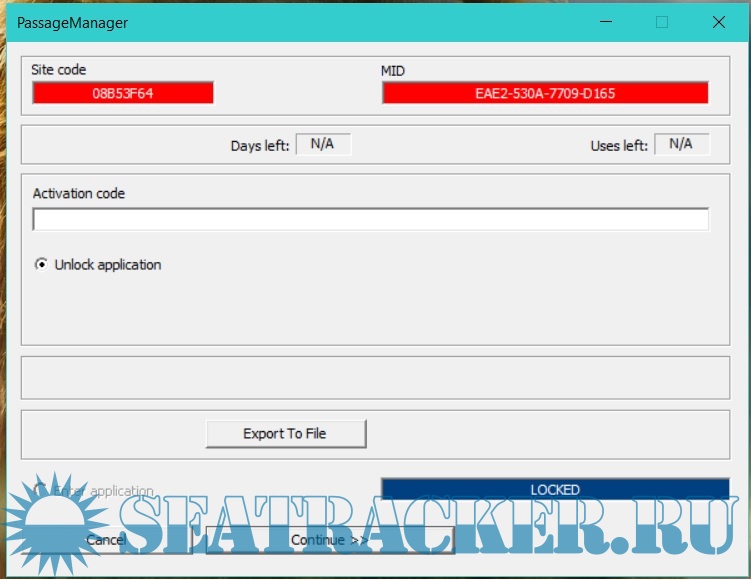Click the Site code label
This screenshot has height=580, width=751.
[x=59, y=70]
